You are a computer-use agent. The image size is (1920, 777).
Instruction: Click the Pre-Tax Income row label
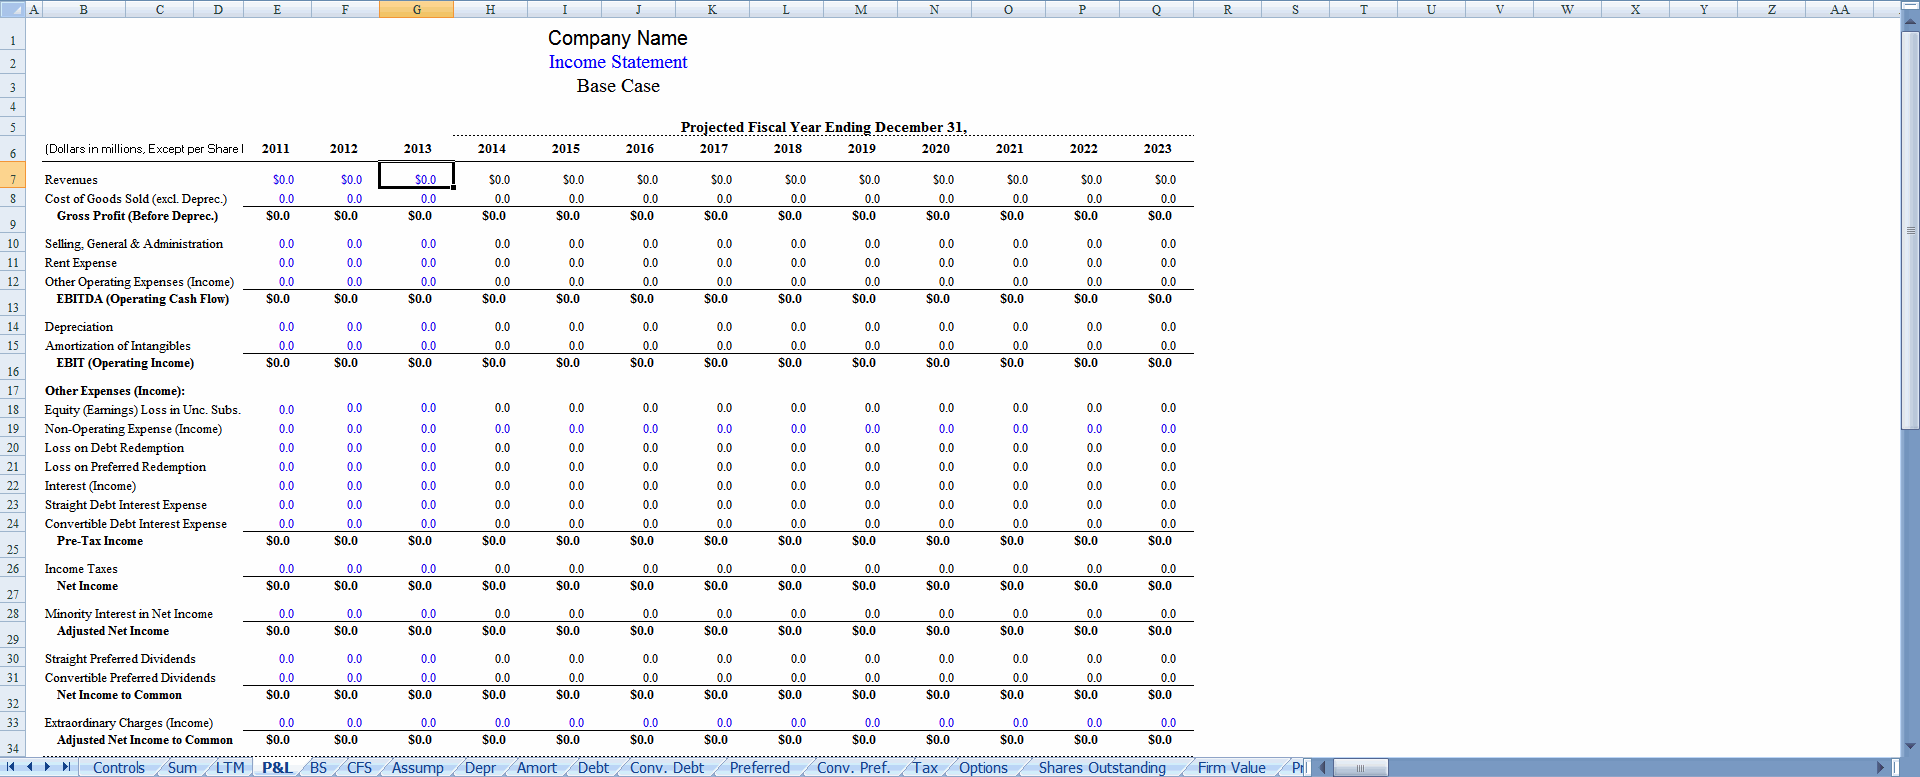coord(100,541)
